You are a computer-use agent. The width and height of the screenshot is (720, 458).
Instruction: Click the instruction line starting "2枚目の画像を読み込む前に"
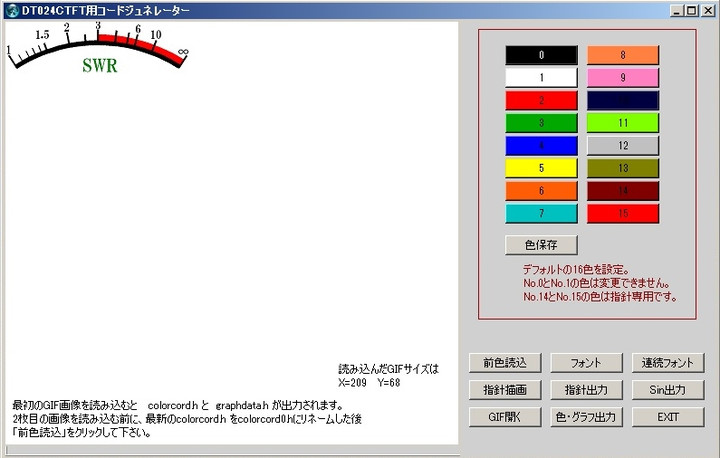pyautogui.click(x=187, y=419)
